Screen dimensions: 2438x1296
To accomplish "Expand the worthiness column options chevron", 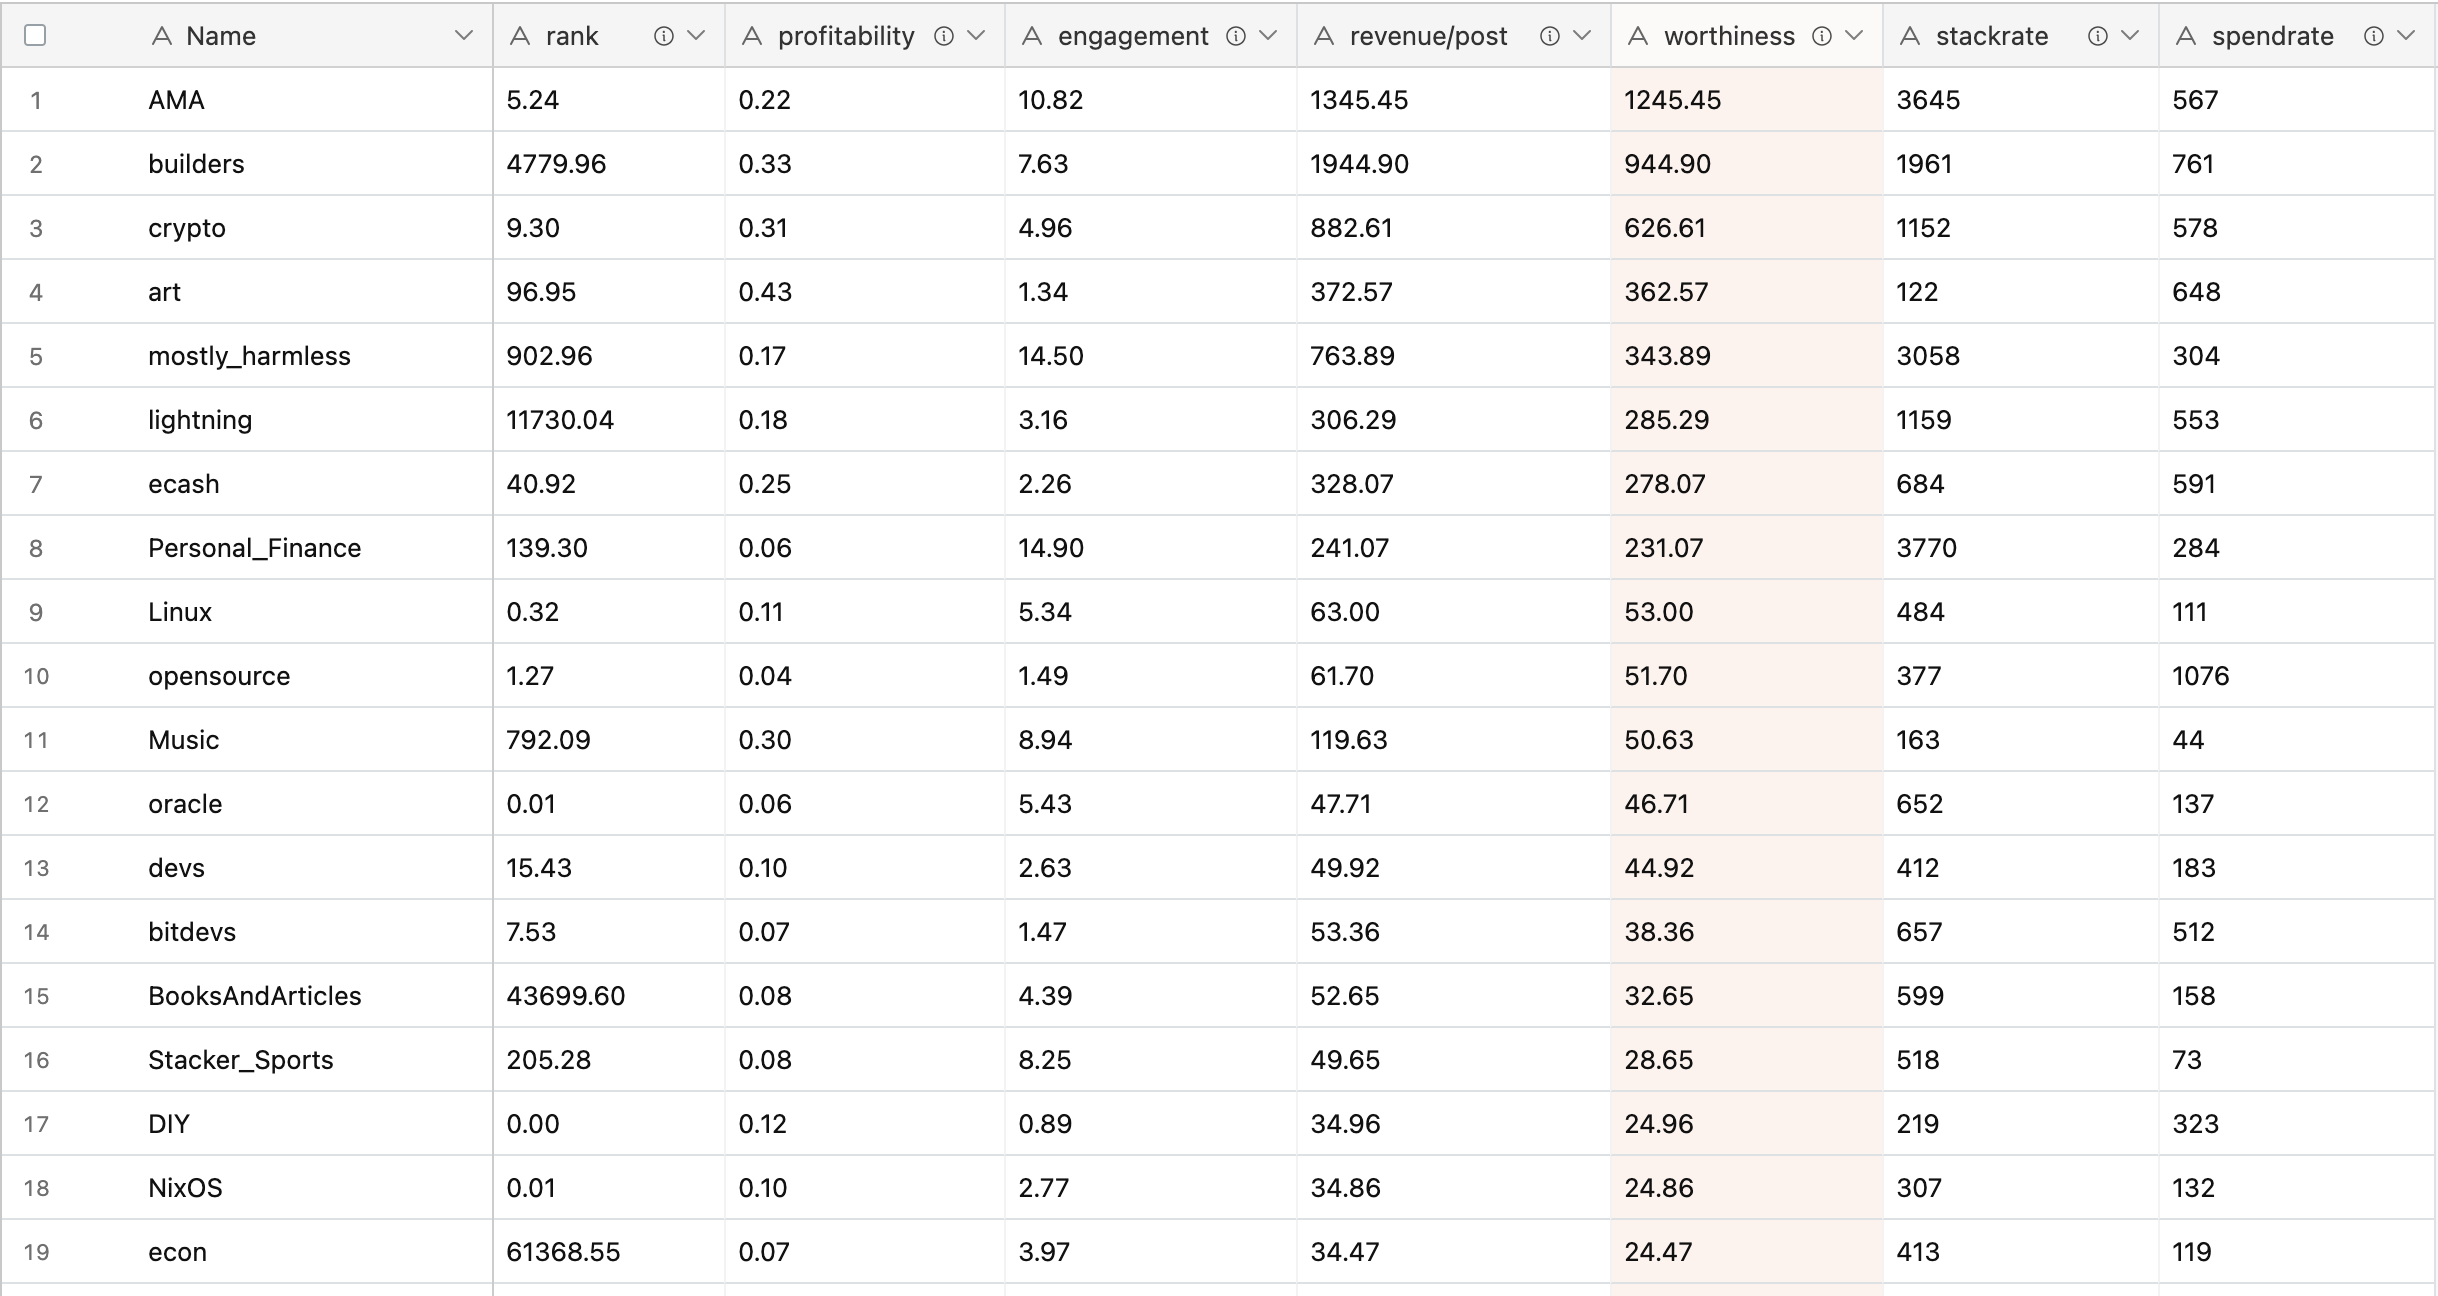I will point(1854,36).
